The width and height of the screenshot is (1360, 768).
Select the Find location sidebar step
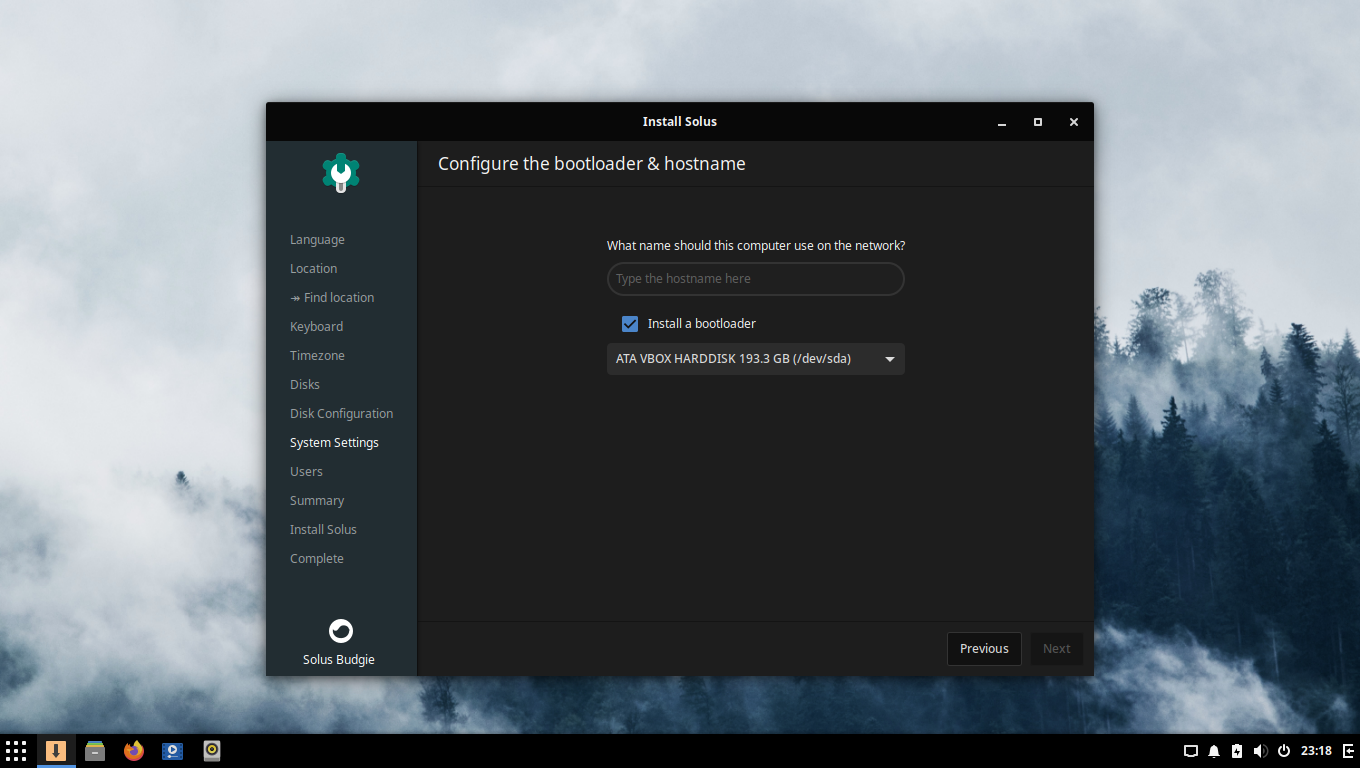coord(332,298)
